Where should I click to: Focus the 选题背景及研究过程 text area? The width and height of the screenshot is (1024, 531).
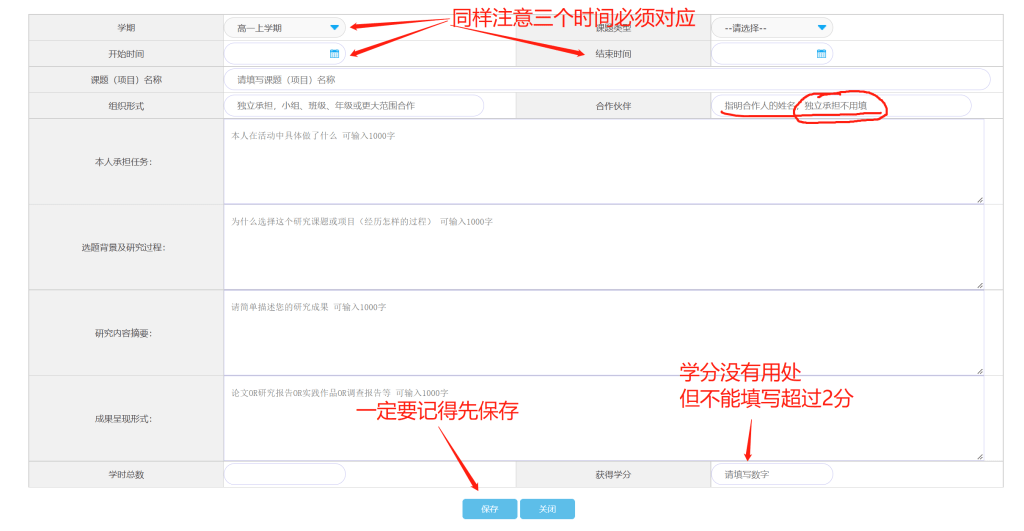[x=602, y=248]
